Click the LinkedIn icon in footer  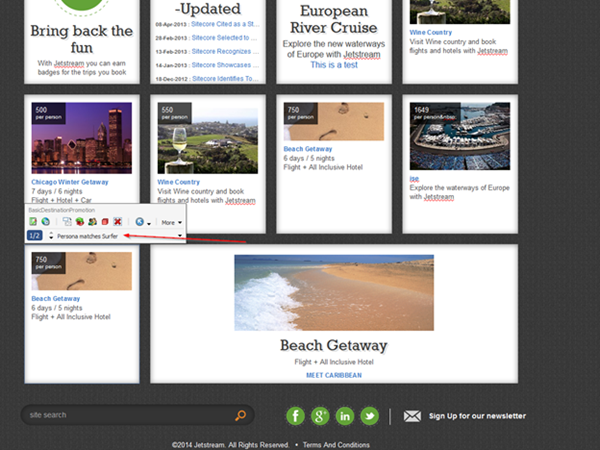345,416
